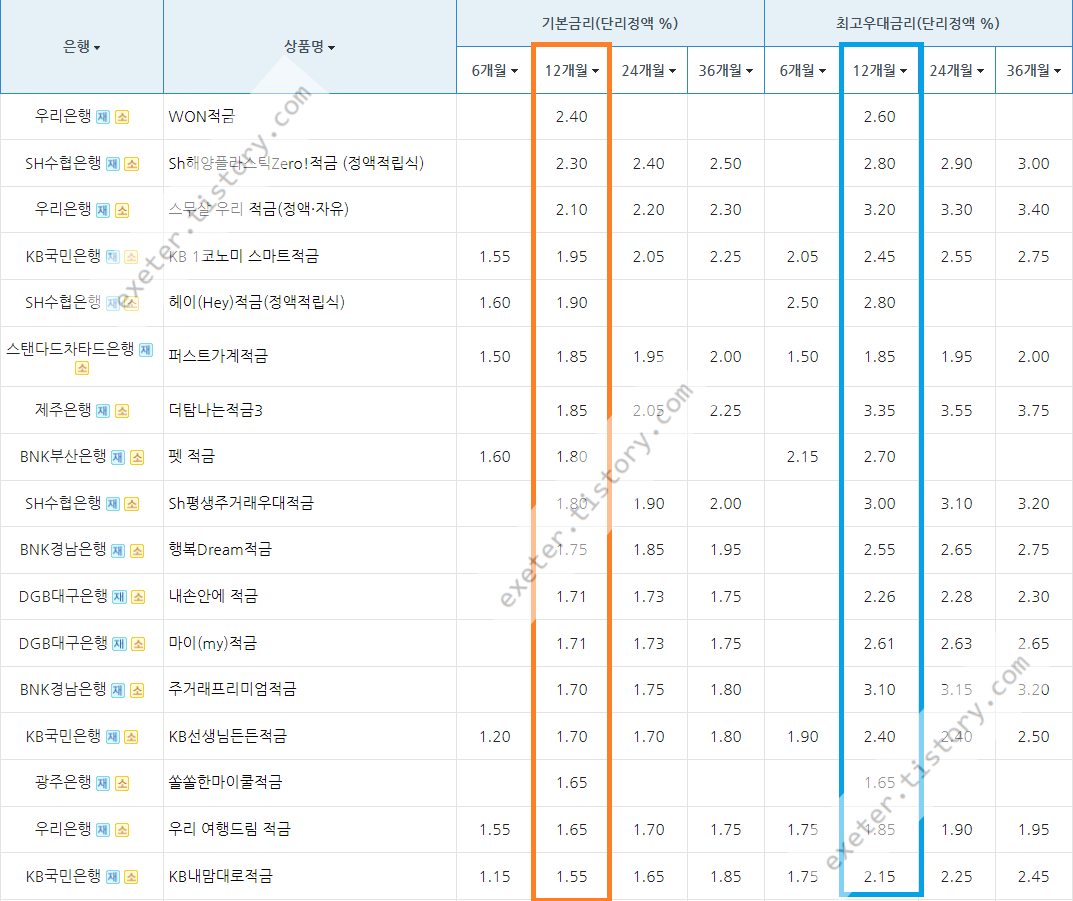The height and width of the screenshot is (901, 1073).
Task: Click 재 badge in 행복Dream적금 row
Action: pyautogui.click(x=118, y=551)
